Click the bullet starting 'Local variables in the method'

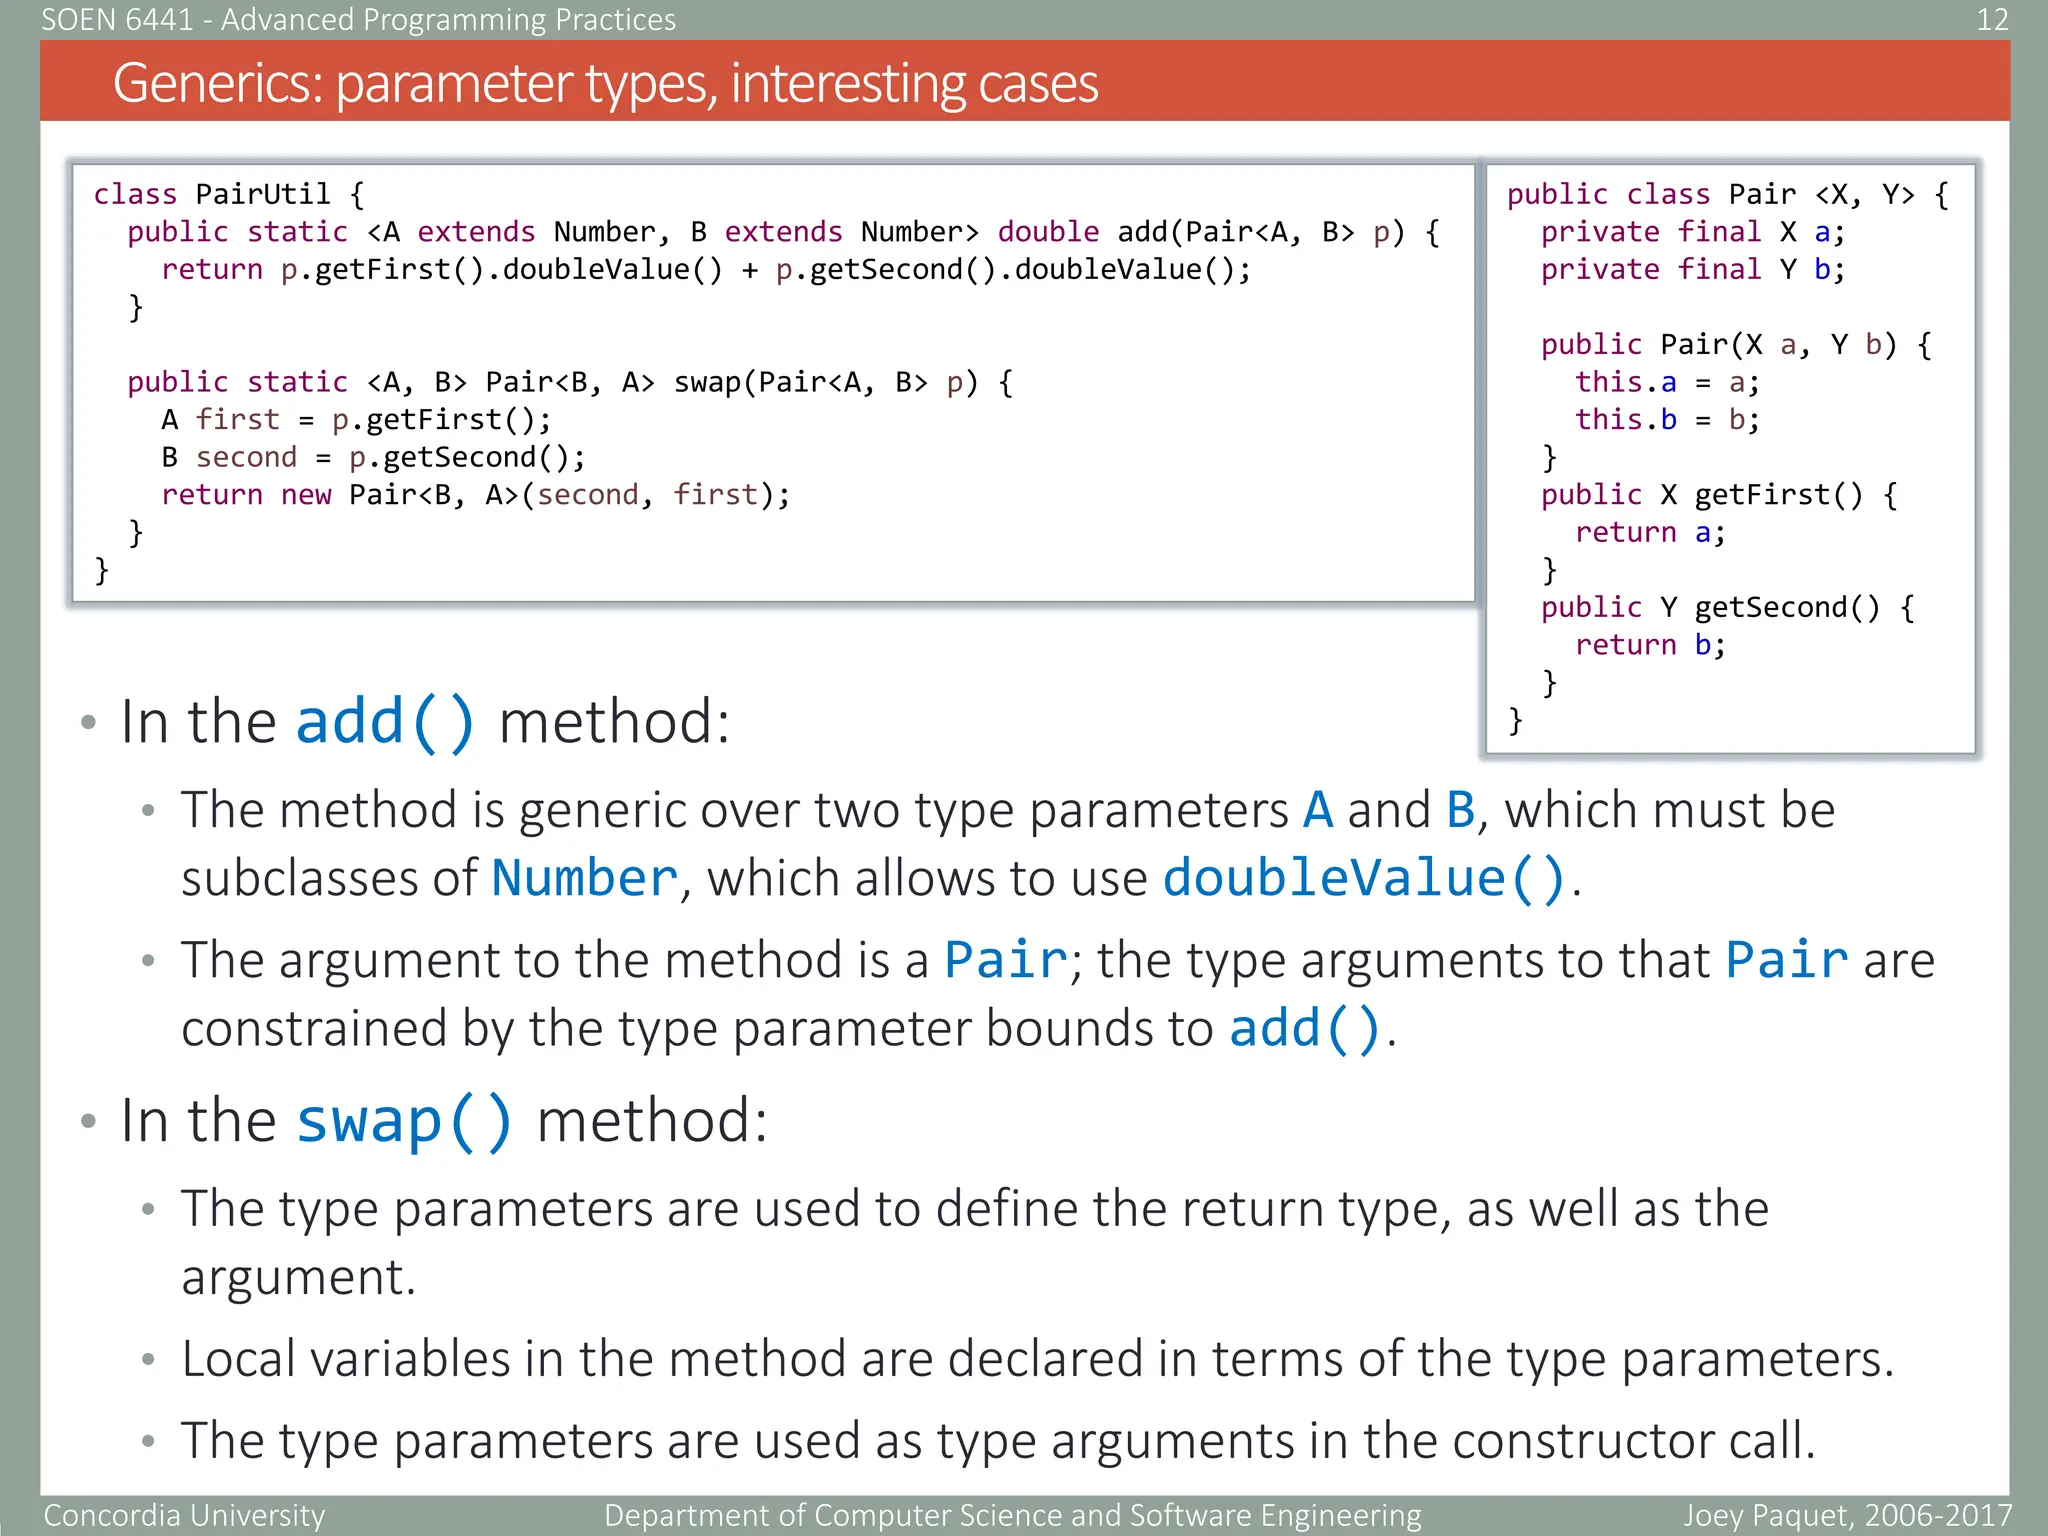[x=1037, y=1359]
